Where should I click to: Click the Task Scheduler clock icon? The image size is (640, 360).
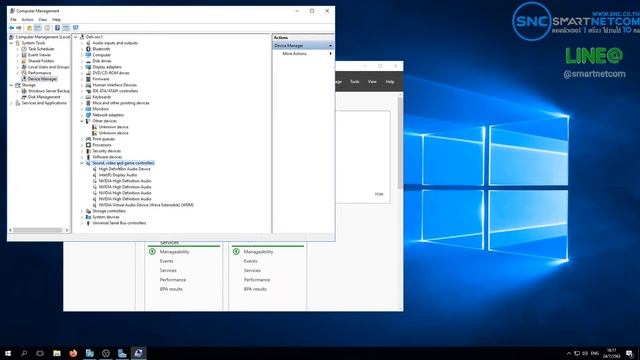[24, 49]
